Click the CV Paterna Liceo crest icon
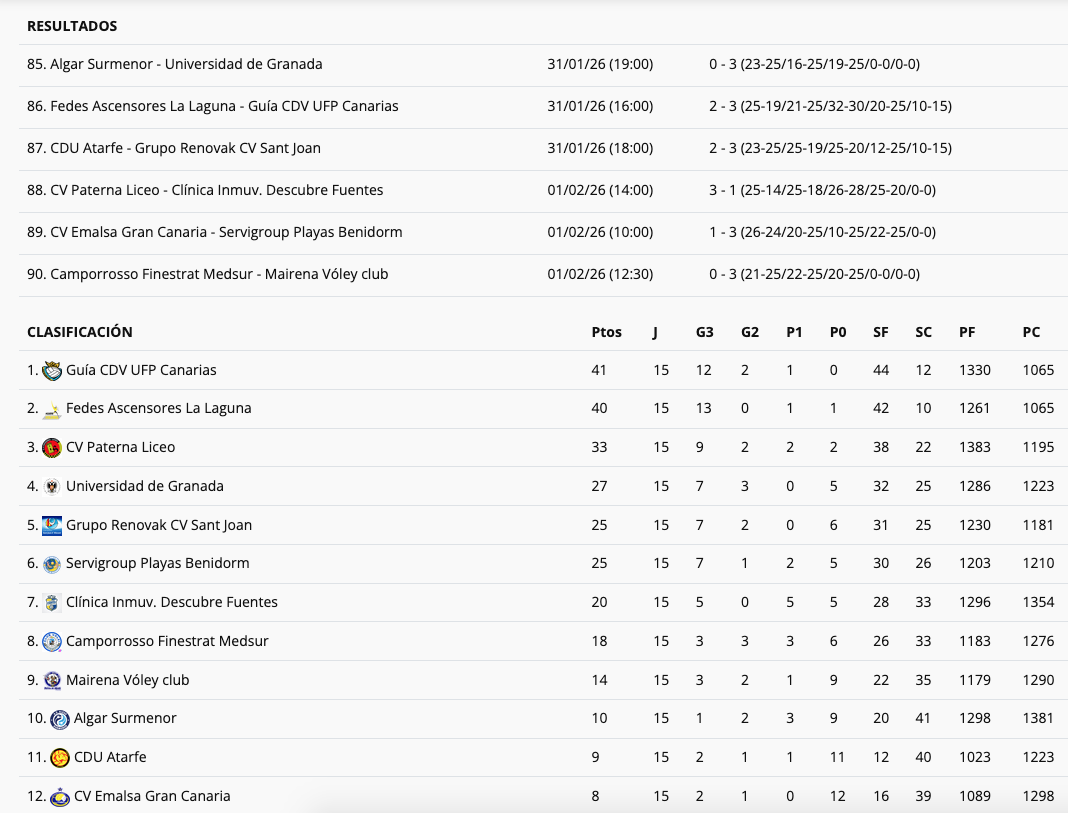 coord(52,448)
